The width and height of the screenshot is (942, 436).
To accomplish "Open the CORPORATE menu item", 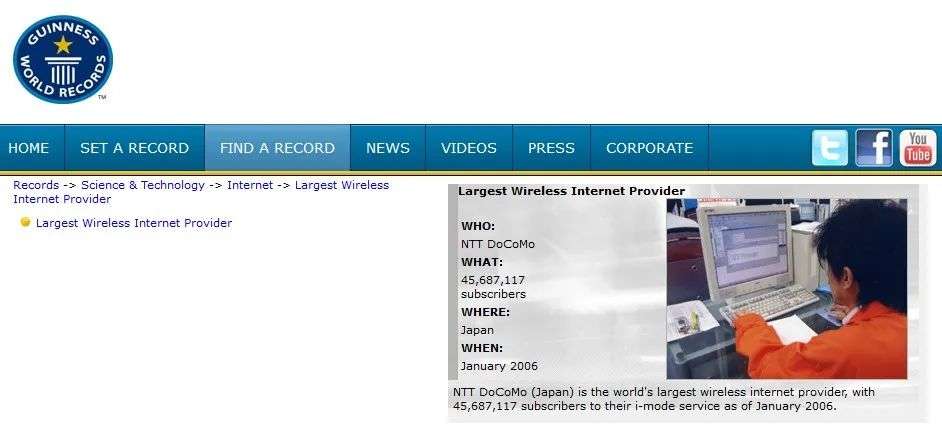I will [x=649, y=148].
